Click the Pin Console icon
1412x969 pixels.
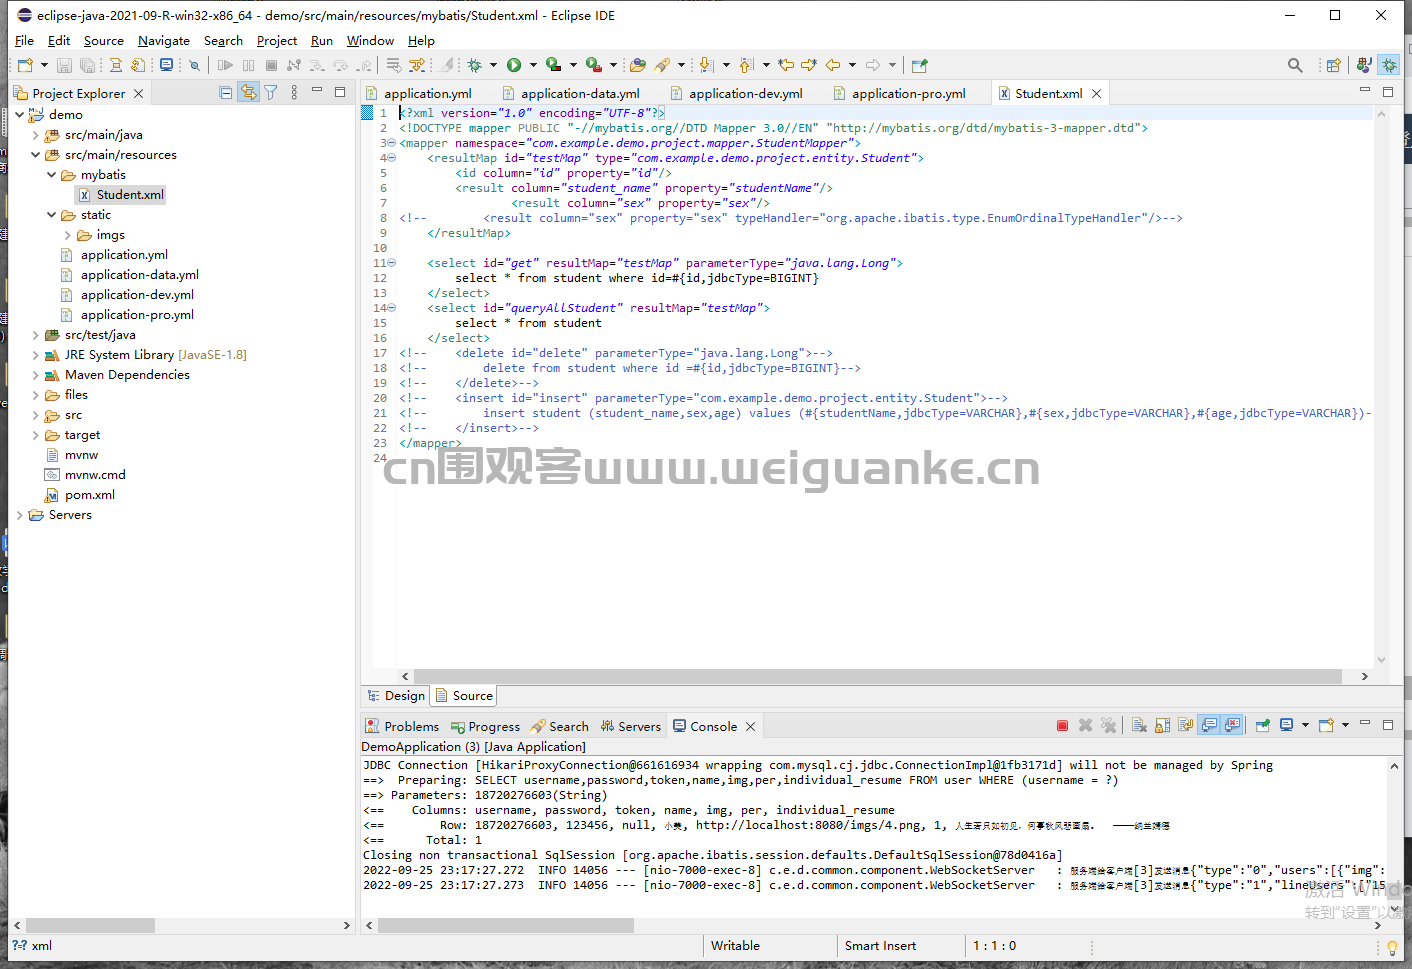pos(1263,726)
